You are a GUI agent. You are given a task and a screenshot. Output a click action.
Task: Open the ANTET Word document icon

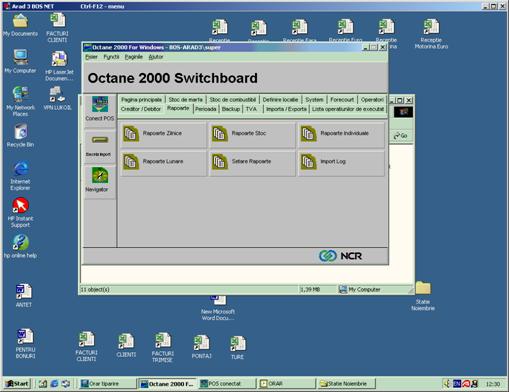pyautogui.click(x=24, y=295)
